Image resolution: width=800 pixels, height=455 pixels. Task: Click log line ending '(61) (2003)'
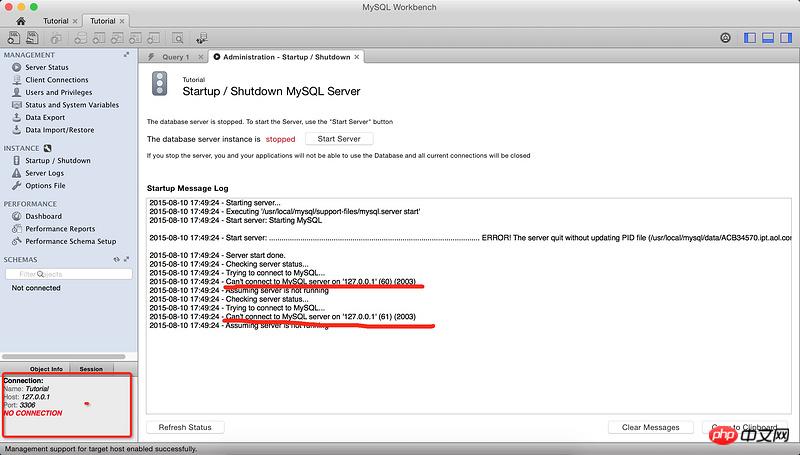point(283,317)
